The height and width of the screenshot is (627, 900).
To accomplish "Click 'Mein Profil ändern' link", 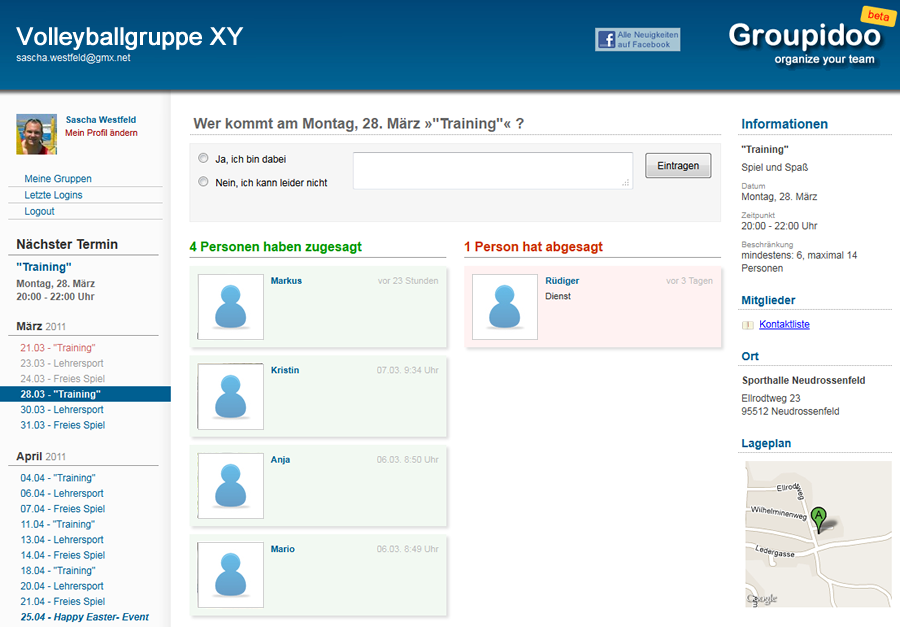I will tap(101, 133).
